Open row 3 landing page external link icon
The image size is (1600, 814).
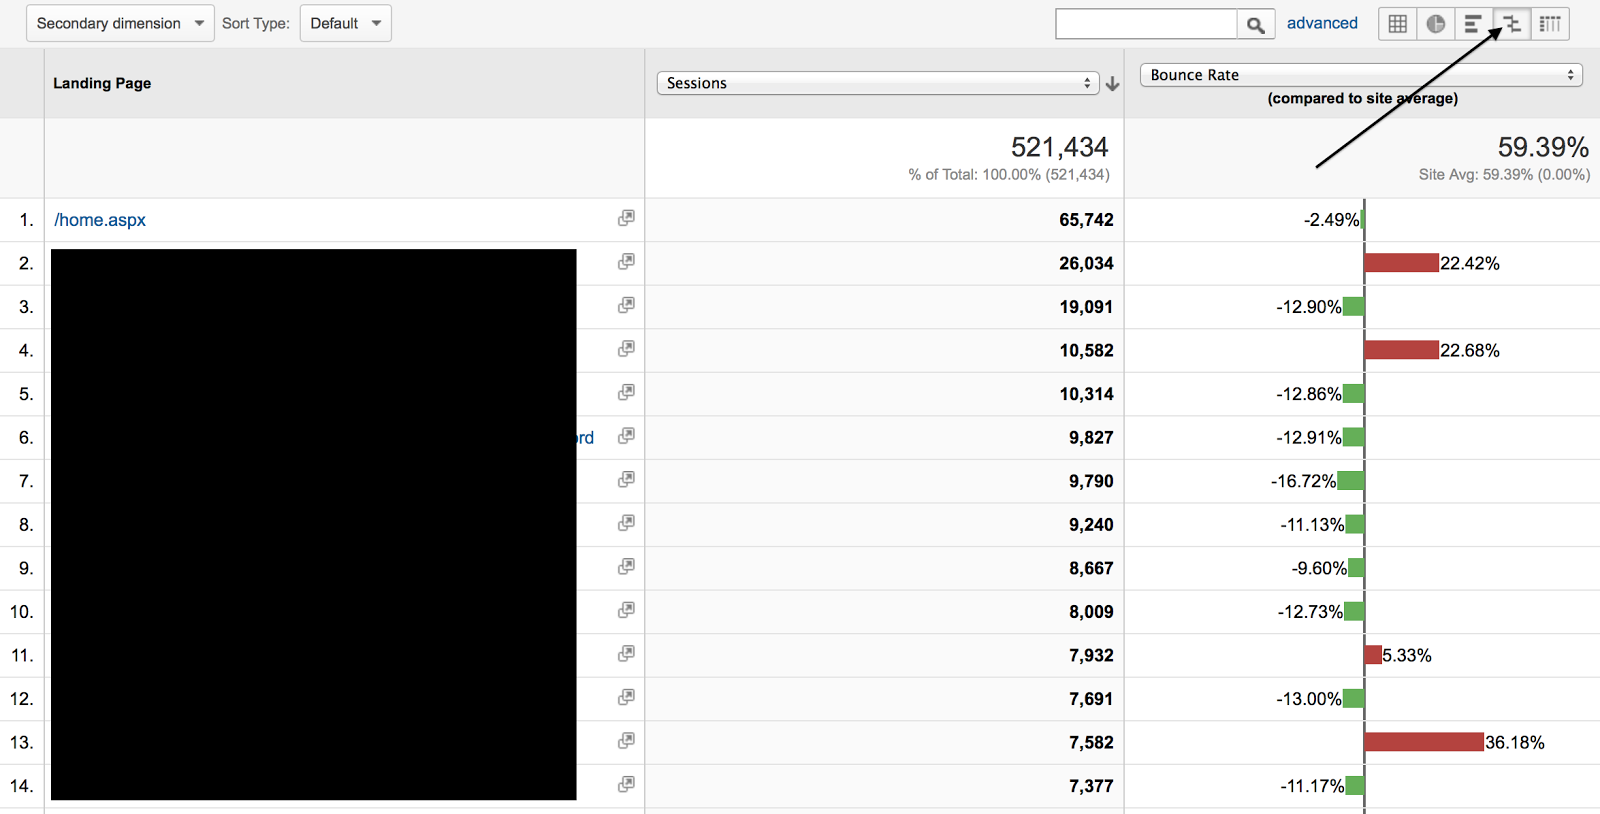(x=626, y=305)
